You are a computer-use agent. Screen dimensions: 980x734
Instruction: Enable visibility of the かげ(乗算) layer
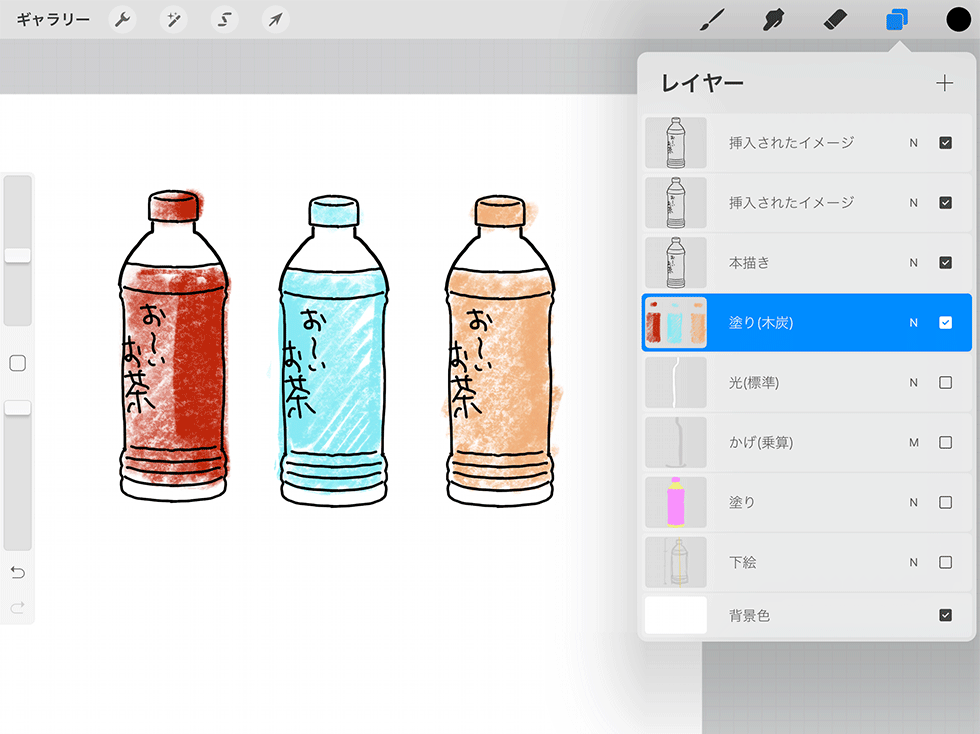point(945,442)
